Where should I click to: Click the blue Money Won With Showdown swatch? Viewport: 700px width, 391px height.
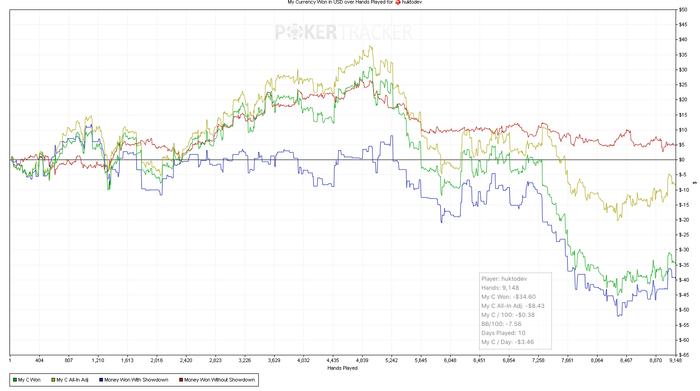pos(101,380)
